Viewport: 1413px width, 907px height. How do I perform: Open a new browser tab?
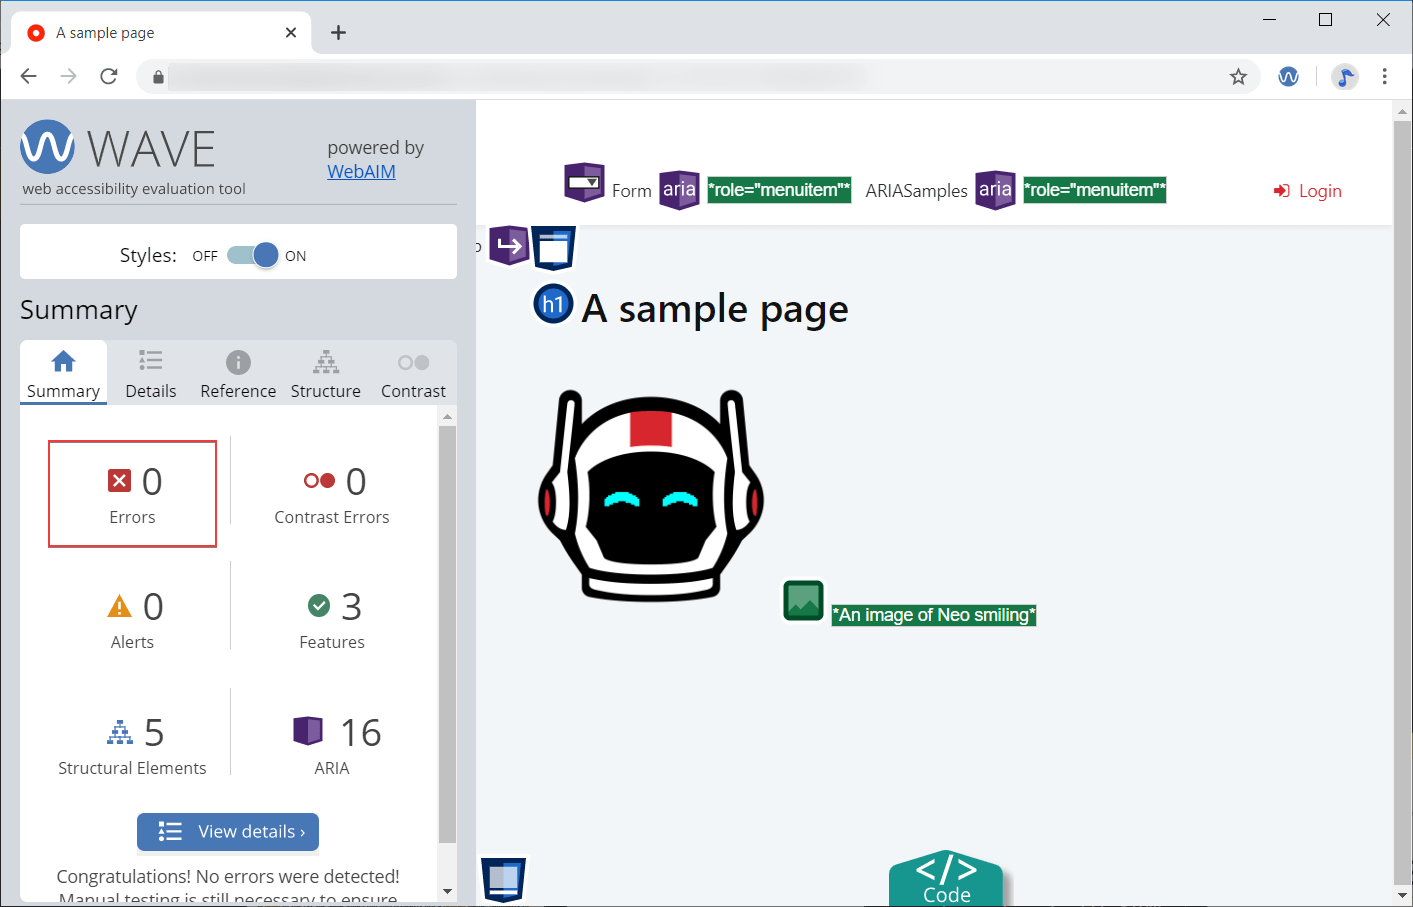click(x=338, y=33)
